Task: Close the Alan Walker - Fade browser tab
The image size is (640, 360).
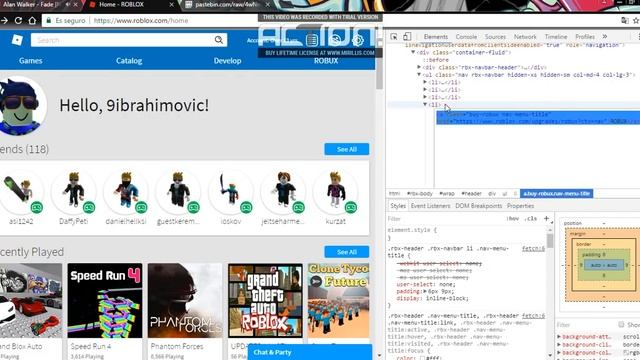Action: click(75, 4)
